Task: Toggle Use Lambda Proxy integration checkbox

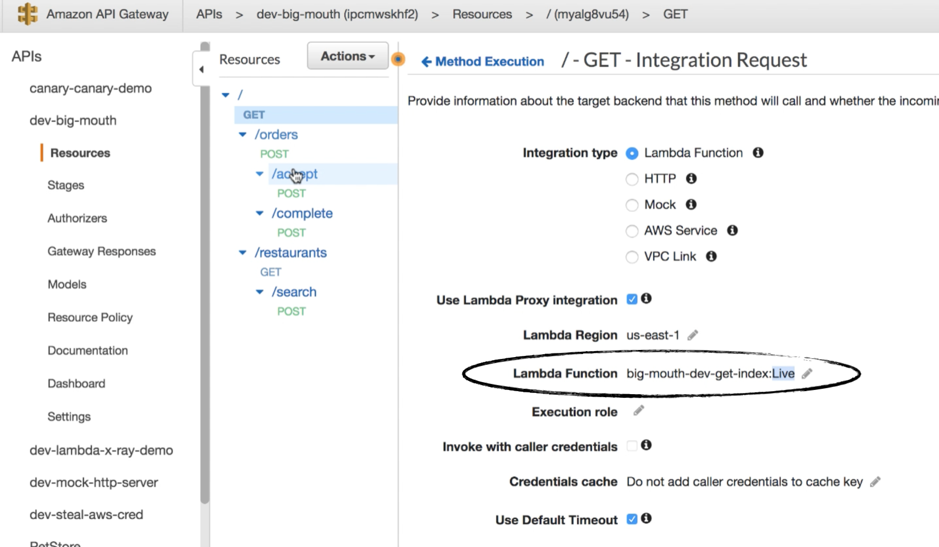Action: point(632,299)
